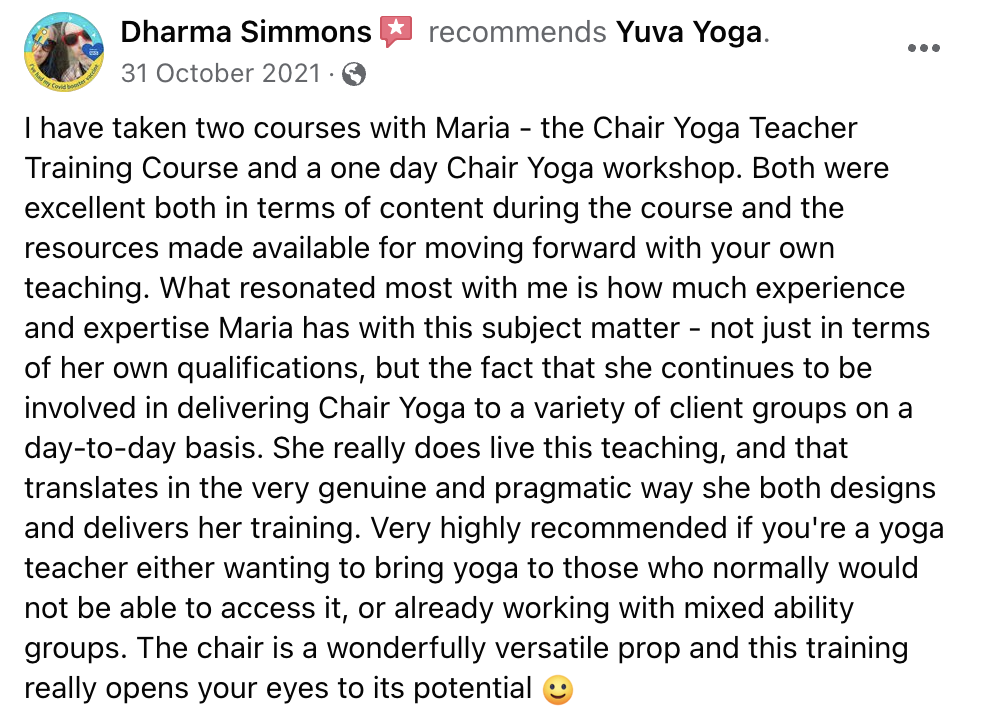Open the Dharma Simmons profile name link
988x726 pixels.
click(x=246, y=32)
